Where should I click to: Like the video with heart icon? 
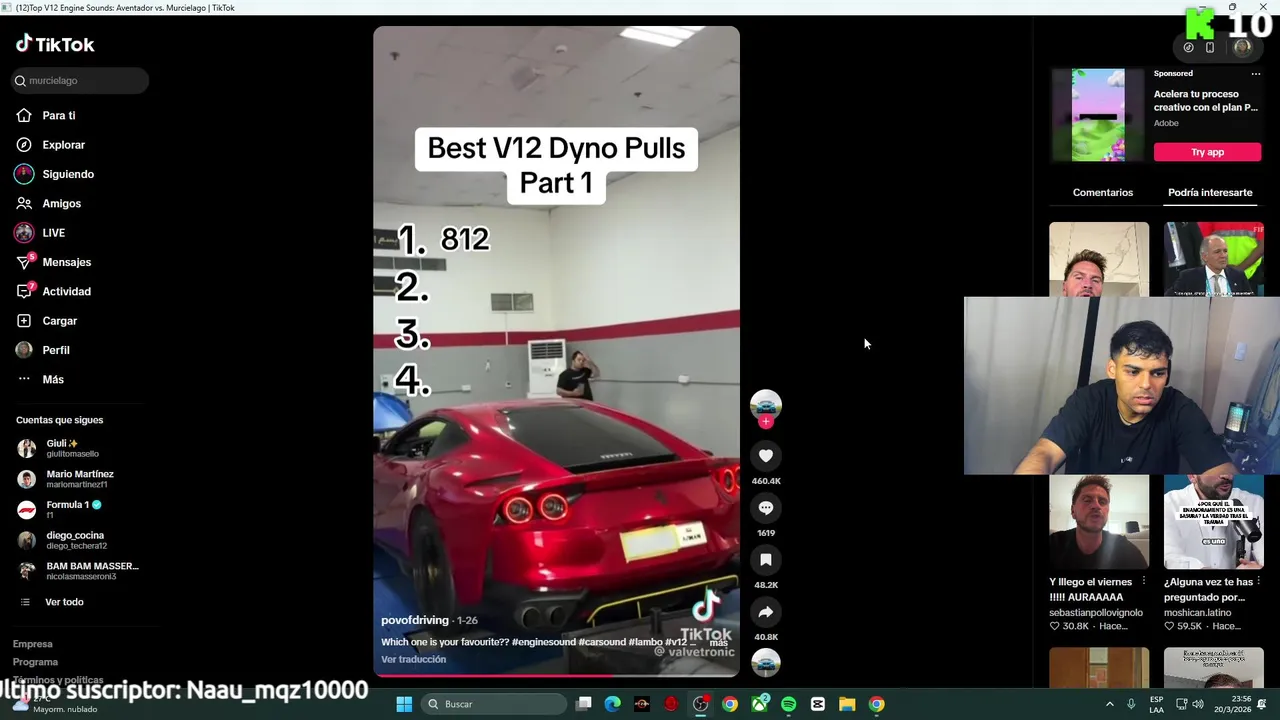click(x=766, y=456)
